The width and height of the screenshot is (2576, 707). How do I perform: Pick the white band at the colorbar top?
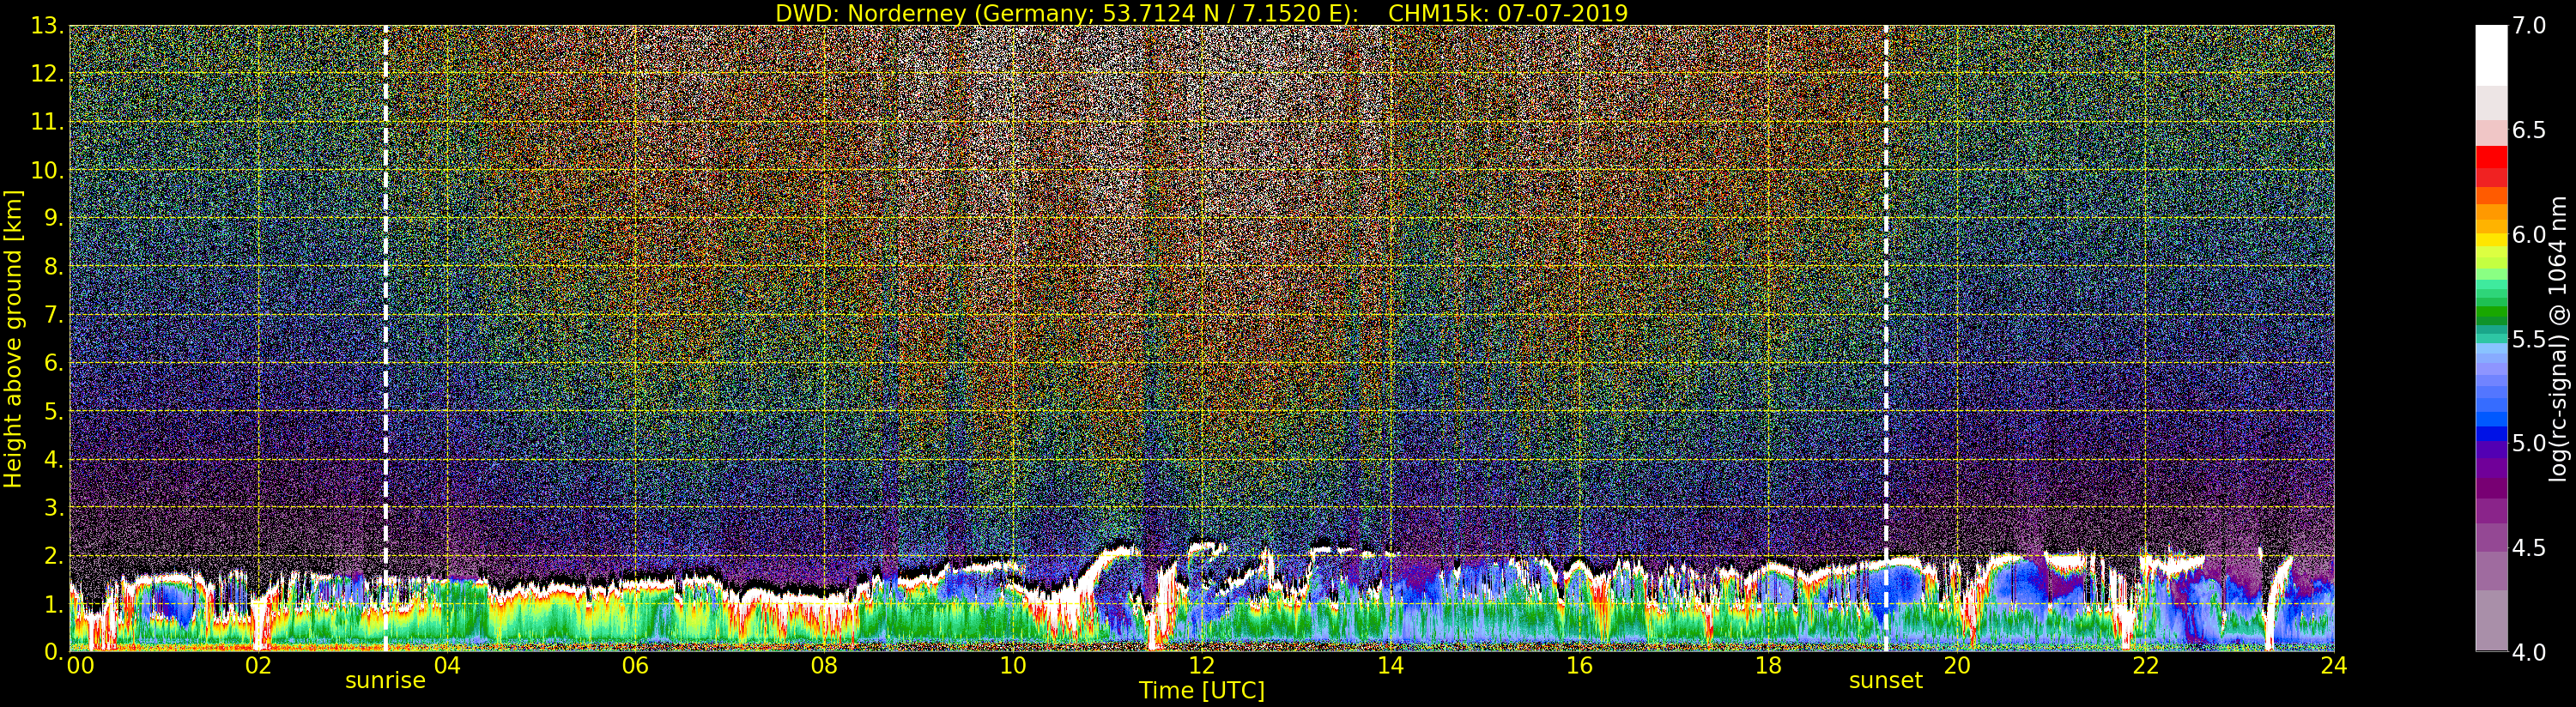(x=2491, y=55)
